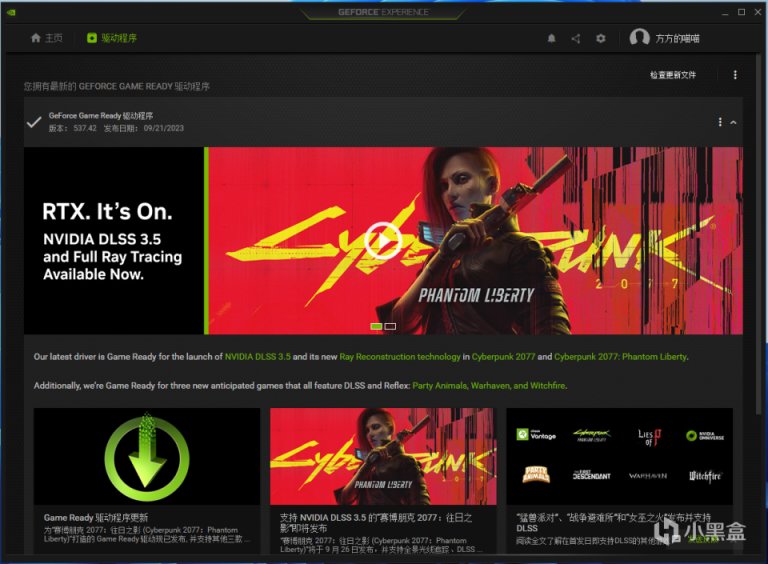The width and height of the screenshot is (768, 564).
Task: Select the second banner slide indicator
Action: pyautogui.click(x=390, y=327)
